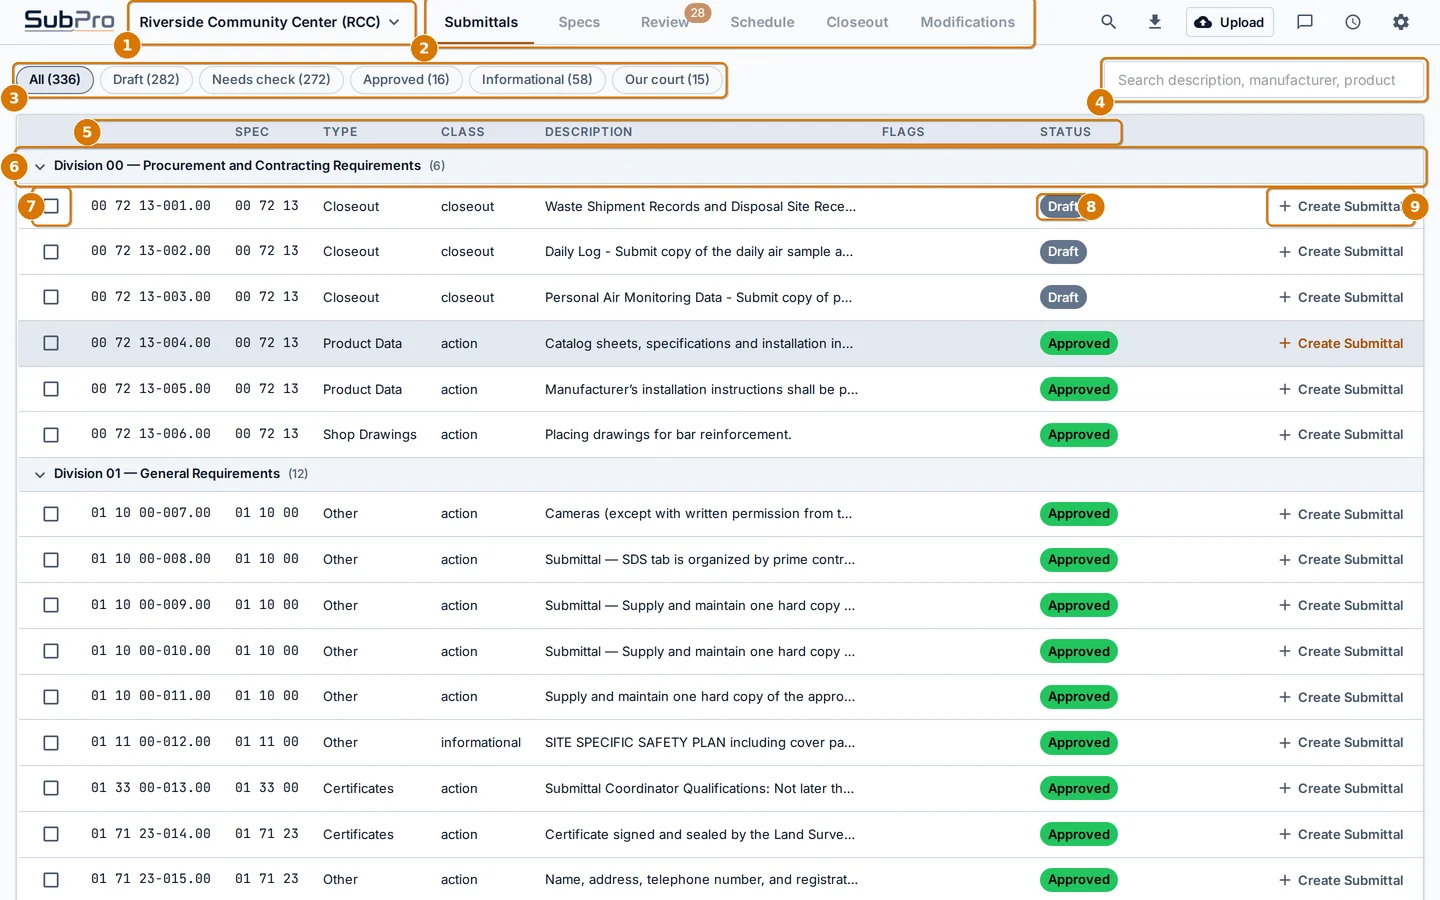Click description 'Certificate signed and sealed by the Land Surve...'
The width and height of the screenshot is (1440, 900).
click(x=700, y=834)
